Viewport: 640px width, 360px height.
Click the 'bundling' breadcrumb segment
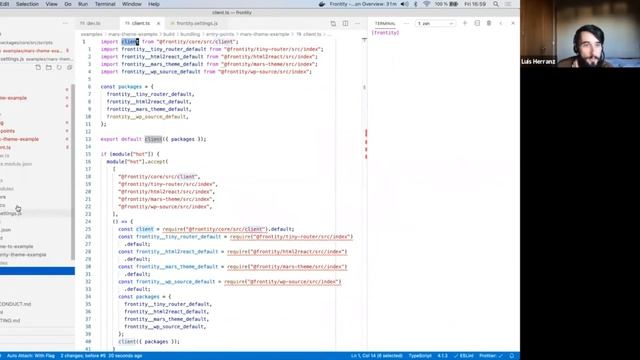tap(190, 34)
